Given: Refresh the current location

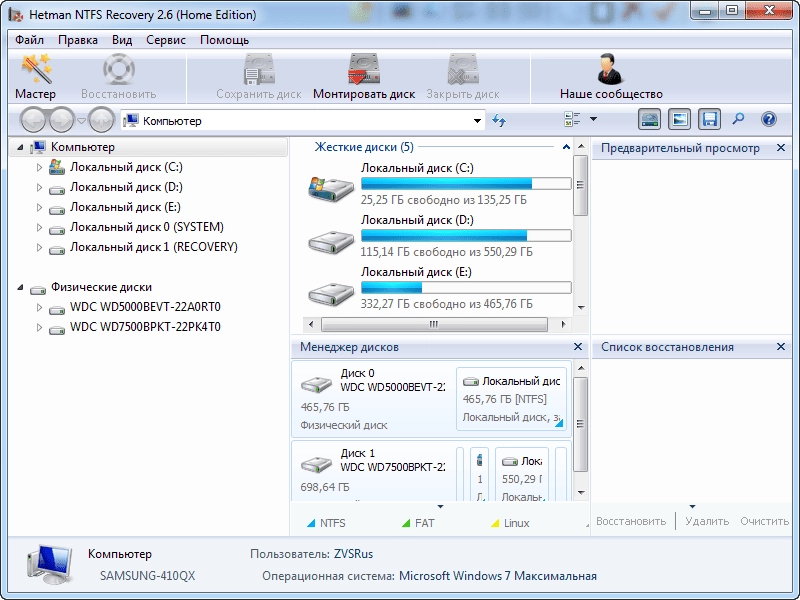Looking at the screenshot, I should [498, 120].
